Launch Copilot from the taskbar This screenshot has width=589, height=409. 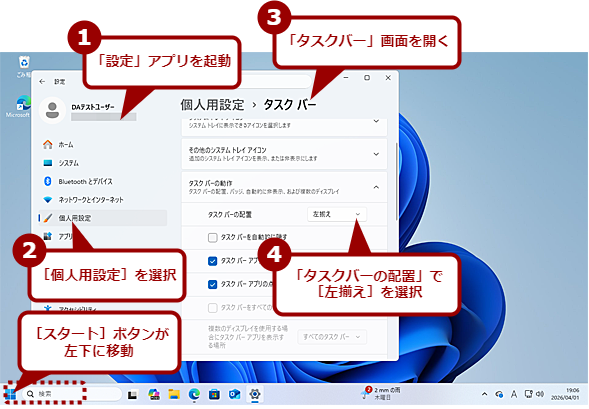pyautogui.click(x=154, y=394)
